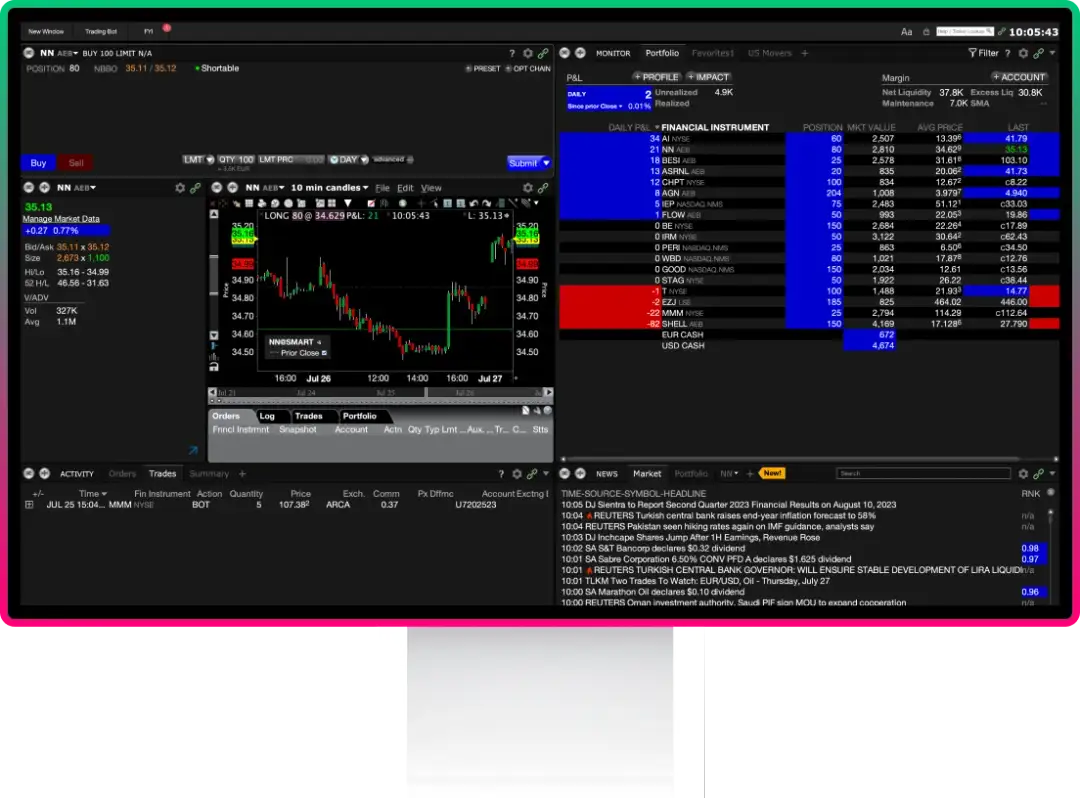Open the font size Aa icon
Image resolution: width=1080 pixels, height=798 pixels.
tap(906, 32)
